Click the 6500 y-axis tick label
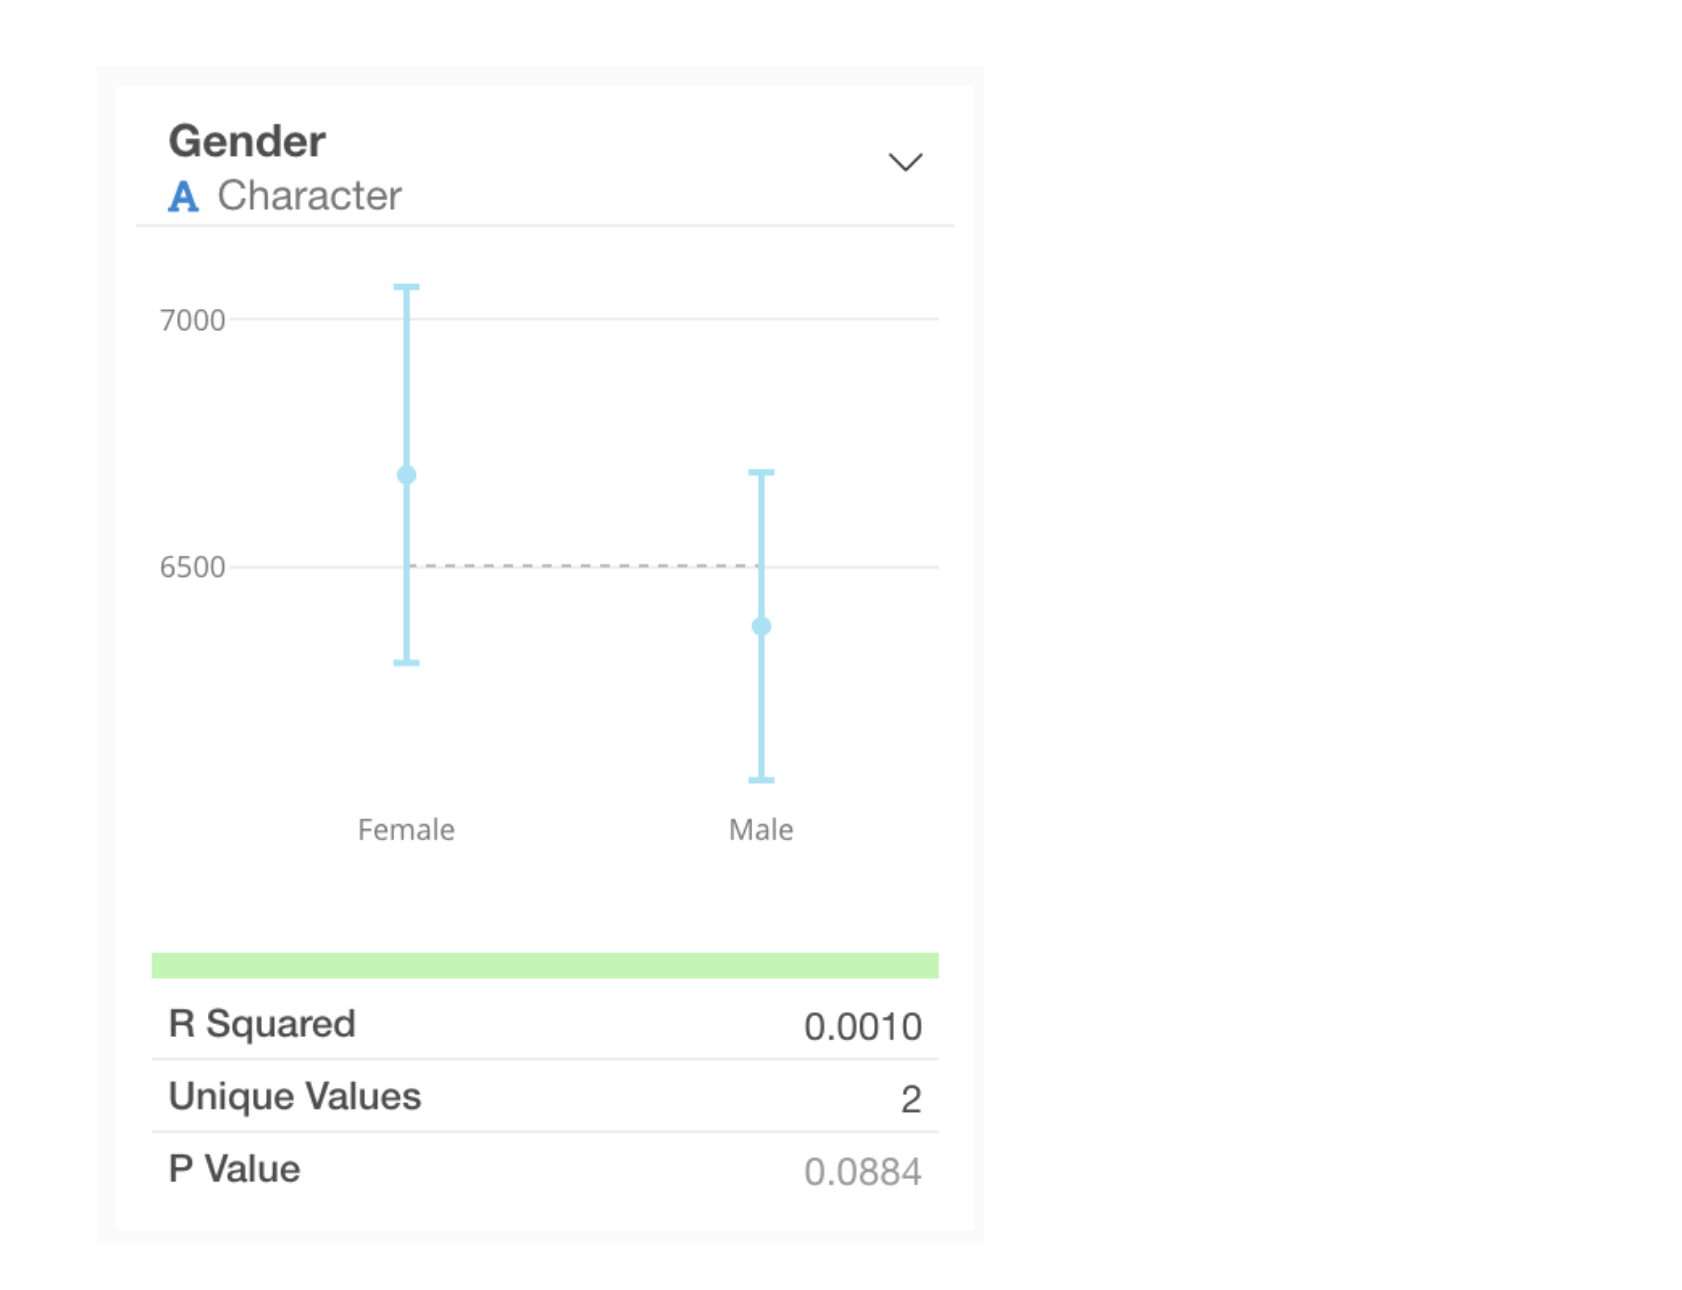Screen dimensions: 1682x1290 click(193, 567)
